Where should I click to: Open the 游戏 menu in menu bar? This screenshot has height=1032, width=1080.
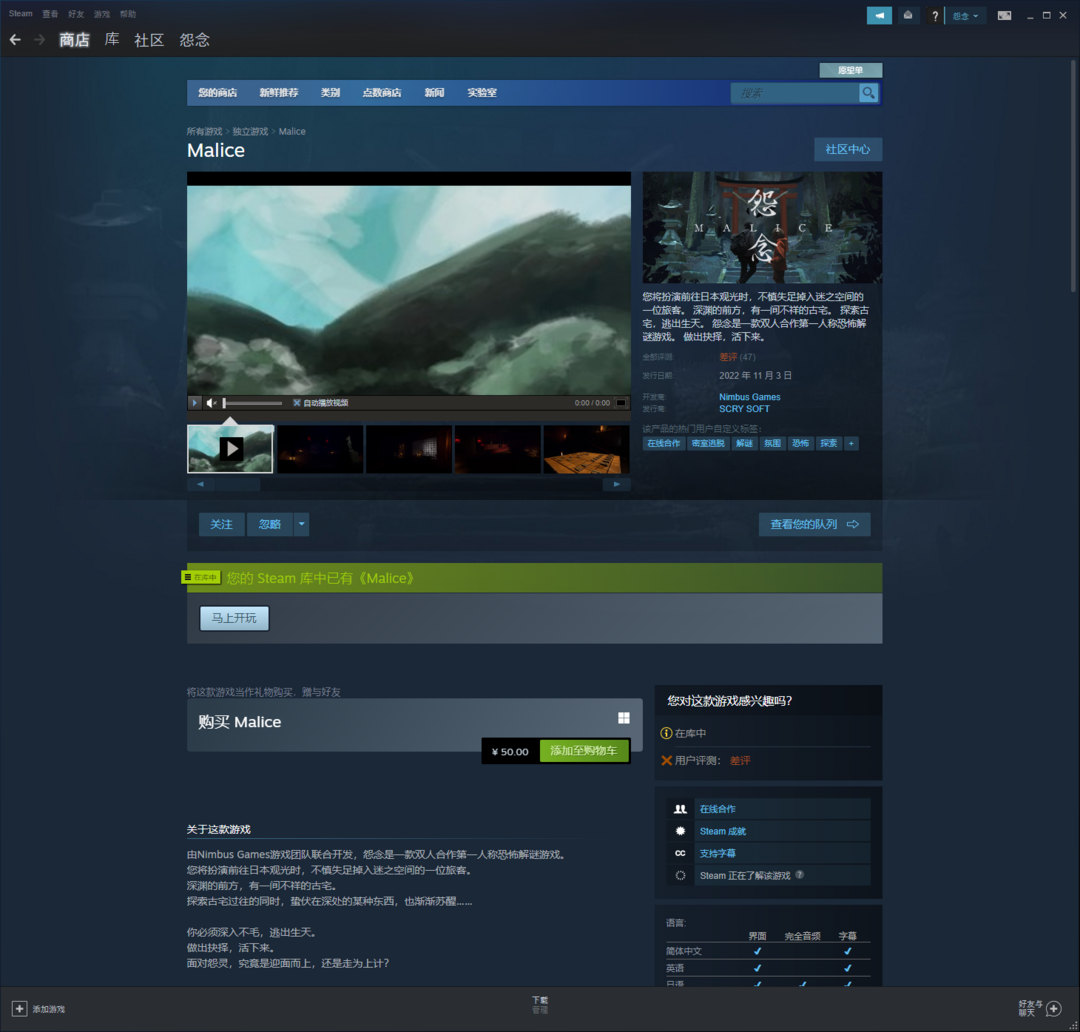(102, 14)
